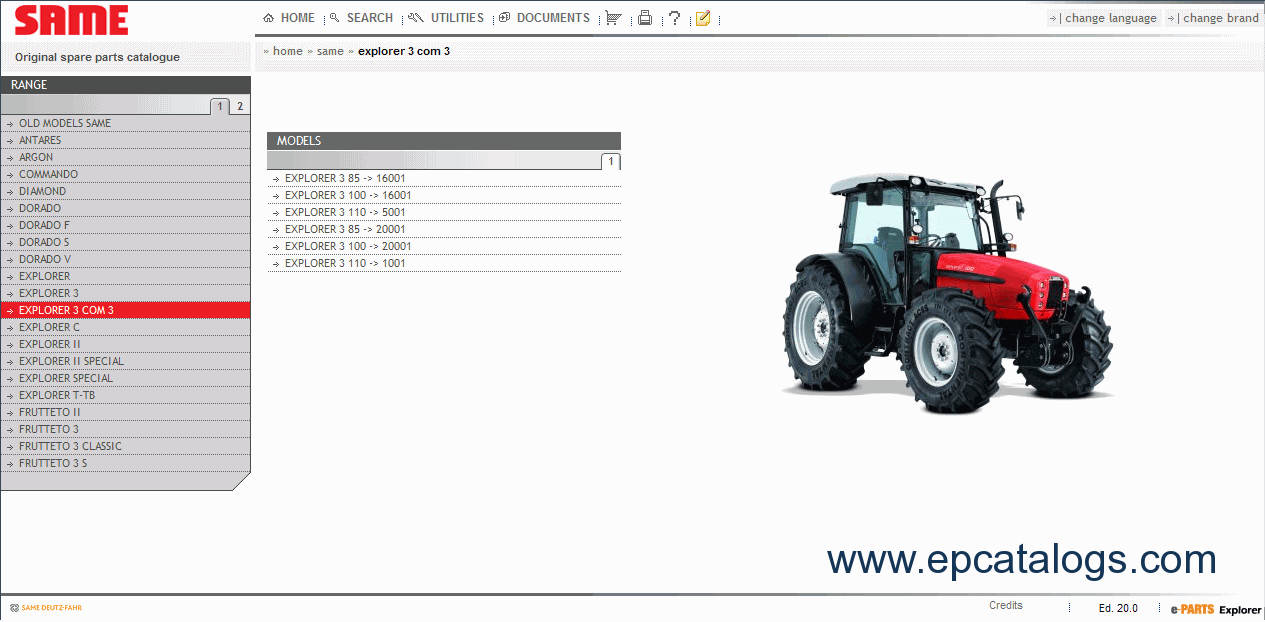Click the red tractor image
Viewport: 1265px width, 622px height.
click(x=947, y=293)
